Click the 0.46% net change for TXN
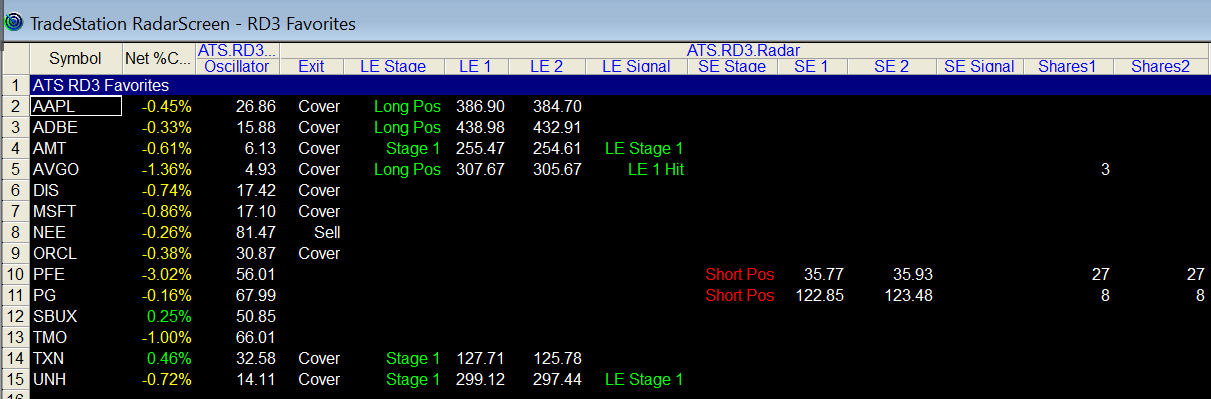 (168, 358)
